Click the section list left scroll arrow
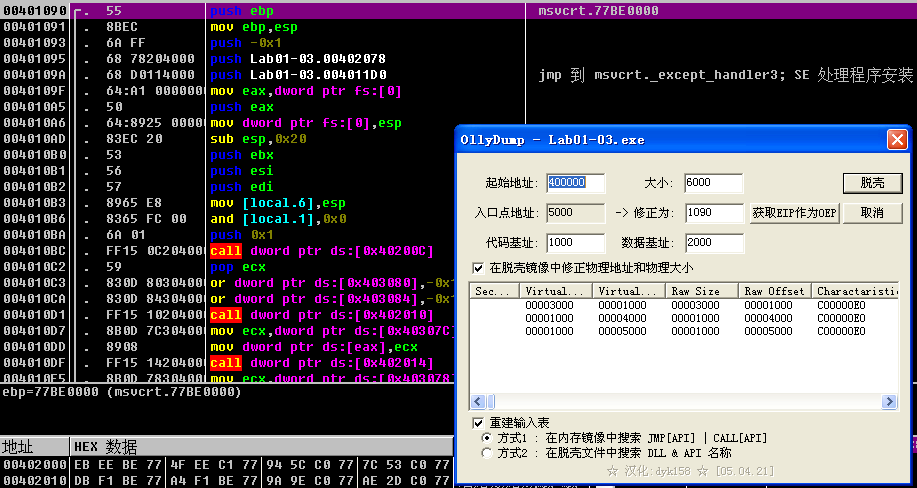The height and width of the screenshot is (488, 917). [478, 402]
